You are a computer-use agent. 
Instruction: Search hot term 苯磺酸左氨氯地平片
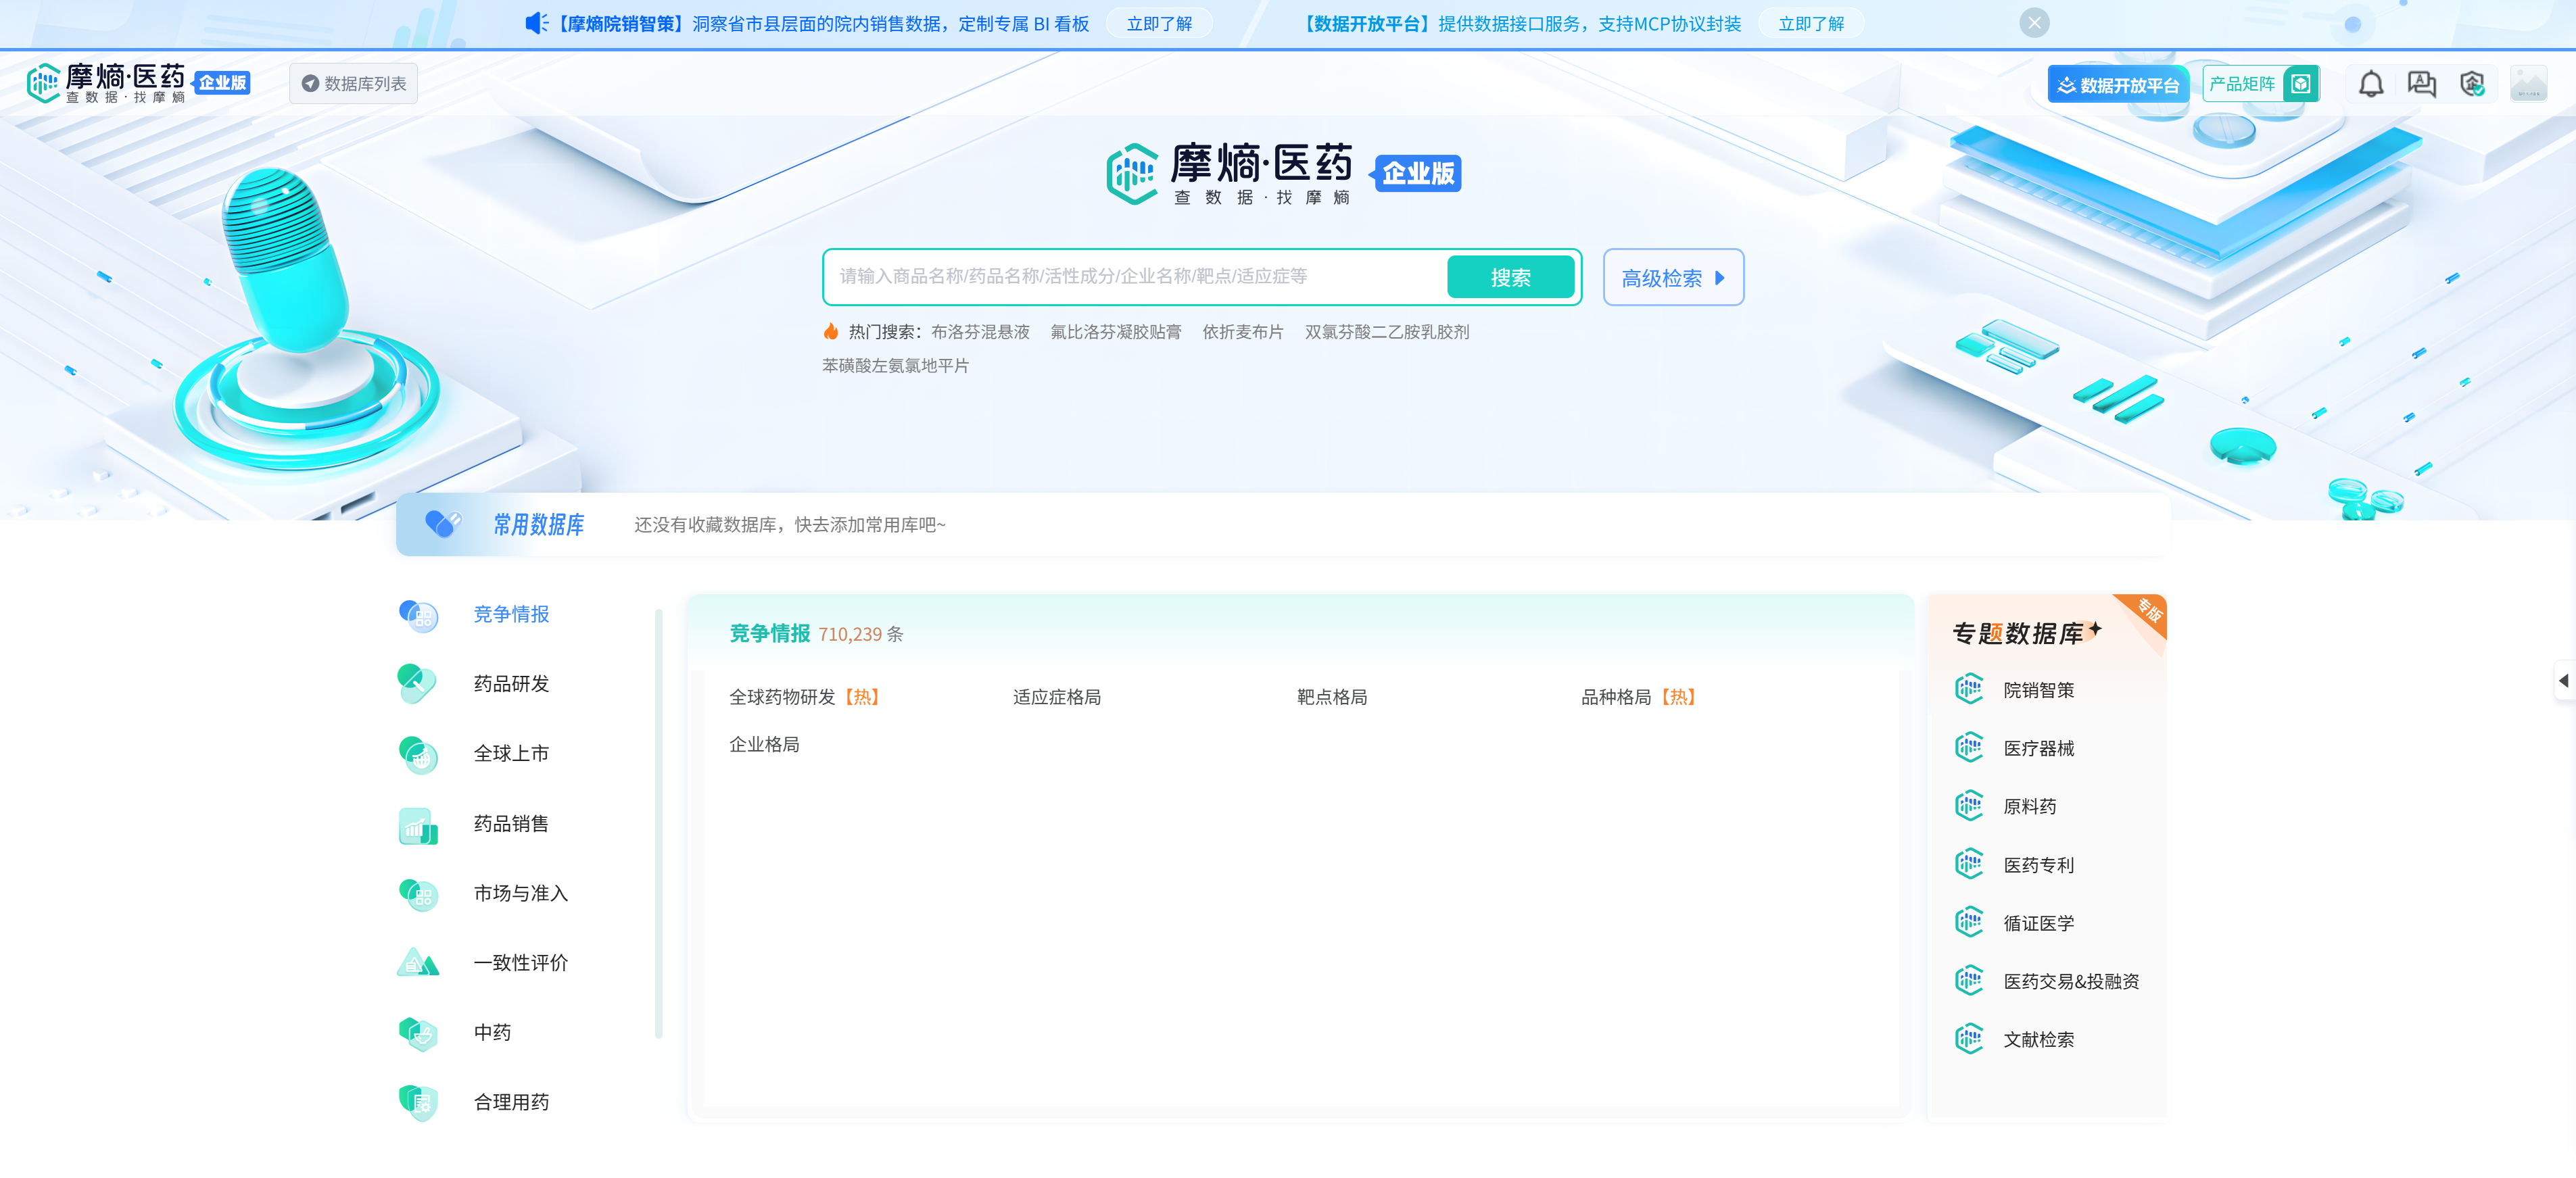click(x=895, y=366)
